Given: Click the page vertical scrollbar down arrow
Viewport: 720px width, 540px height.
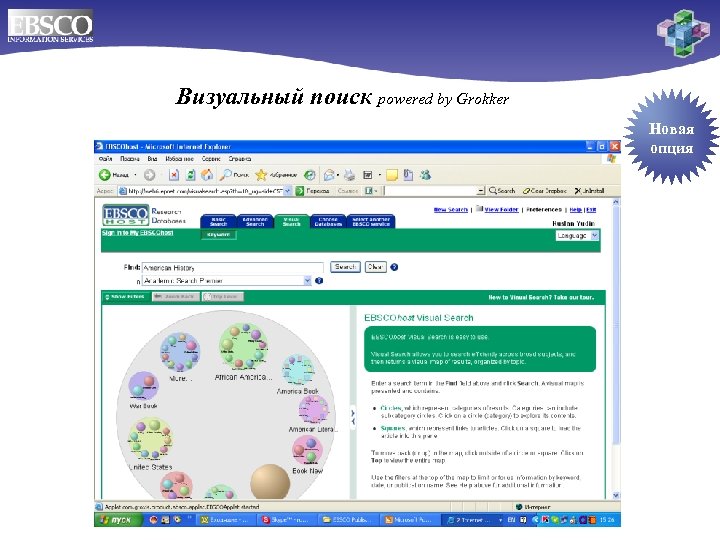Looking at the screenshot, I should point(616,495).
